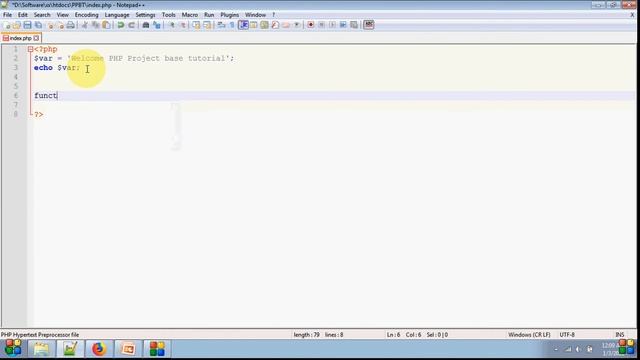640x360 pixels.
Task: Open the PowerPoint taskbar icon
Action: 128,349
